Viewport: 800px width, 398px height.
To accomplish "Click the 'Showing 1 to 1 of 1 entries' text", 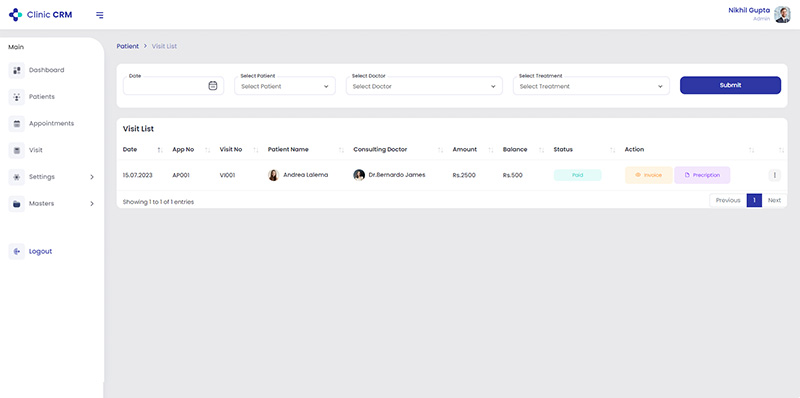I will click(158, 202).
